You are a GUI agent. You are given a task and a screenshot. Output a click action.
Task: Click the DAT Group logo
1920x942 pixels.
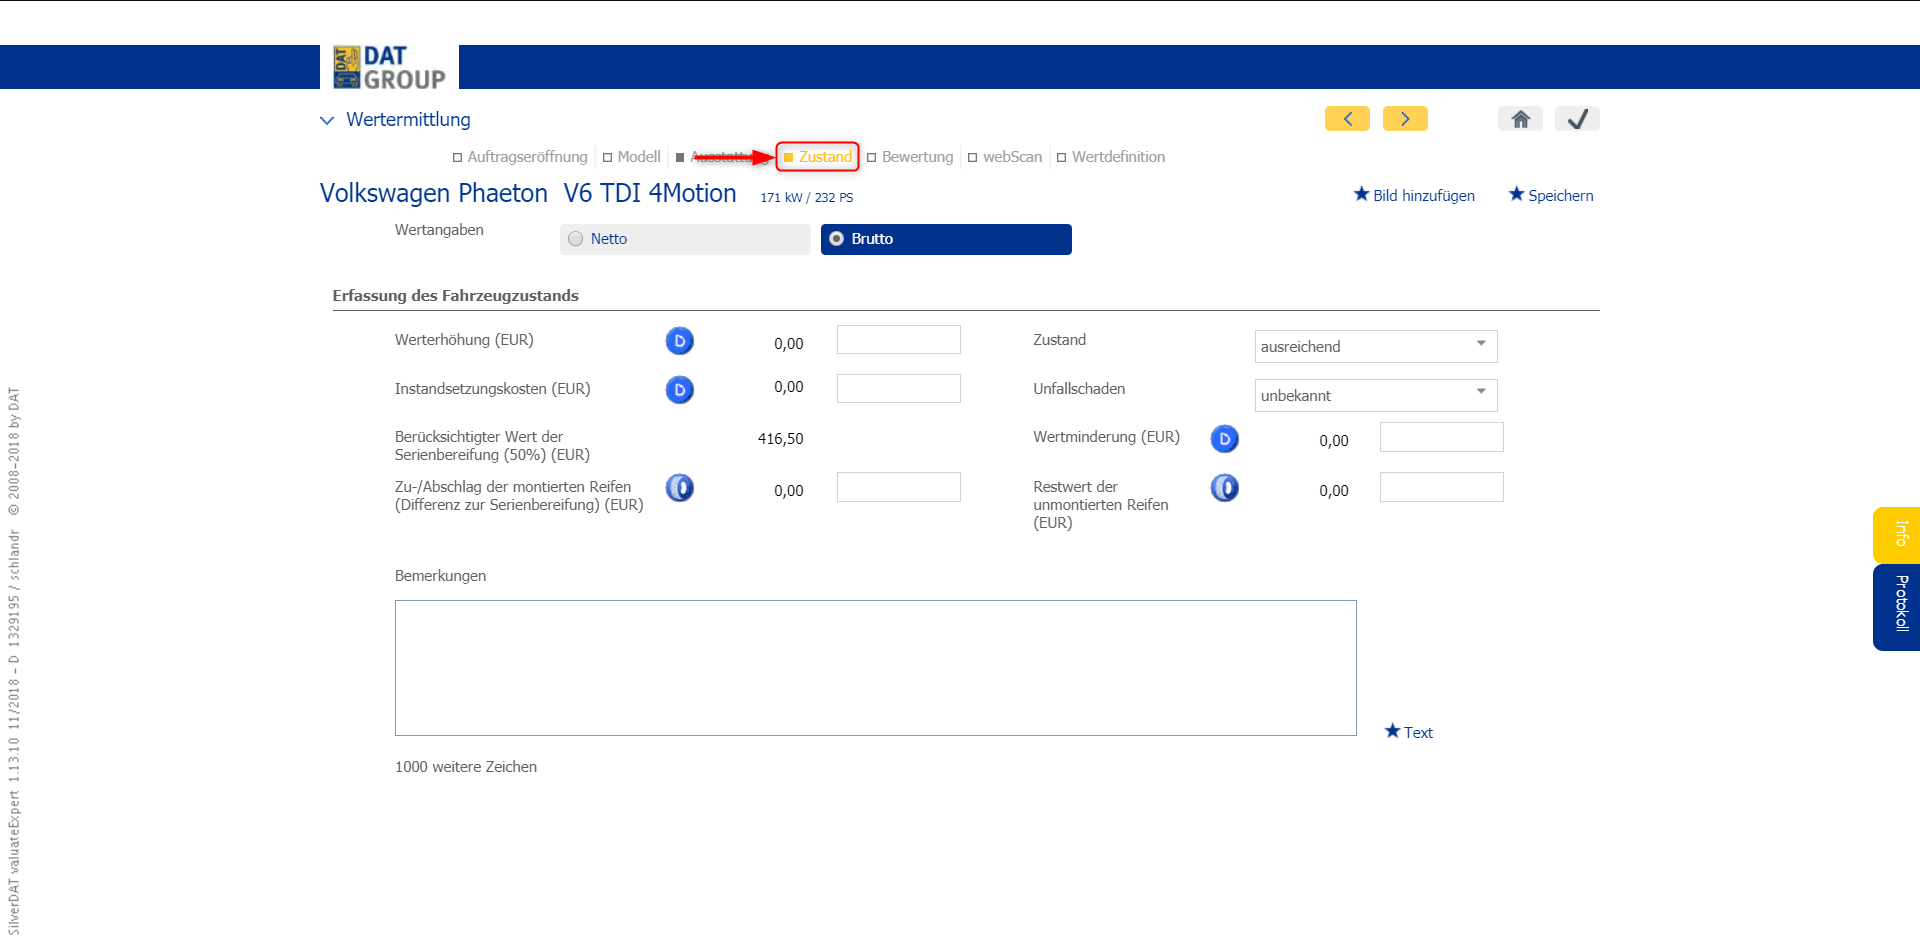click(389, 67)
